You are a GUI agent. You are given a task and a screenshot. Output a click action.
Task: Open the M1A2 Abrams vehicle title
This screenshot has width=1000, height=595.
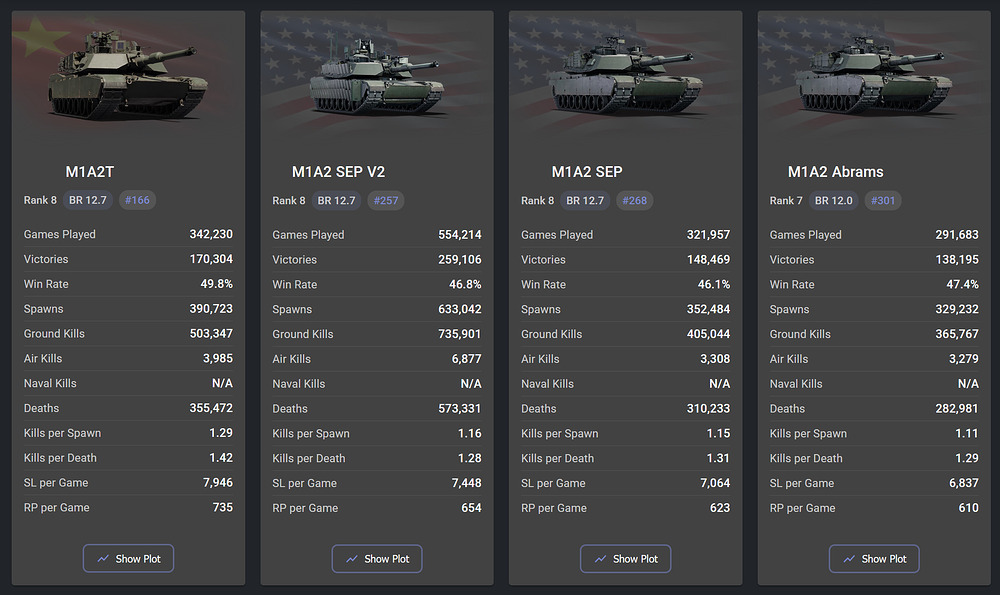[x=835, y=172]
